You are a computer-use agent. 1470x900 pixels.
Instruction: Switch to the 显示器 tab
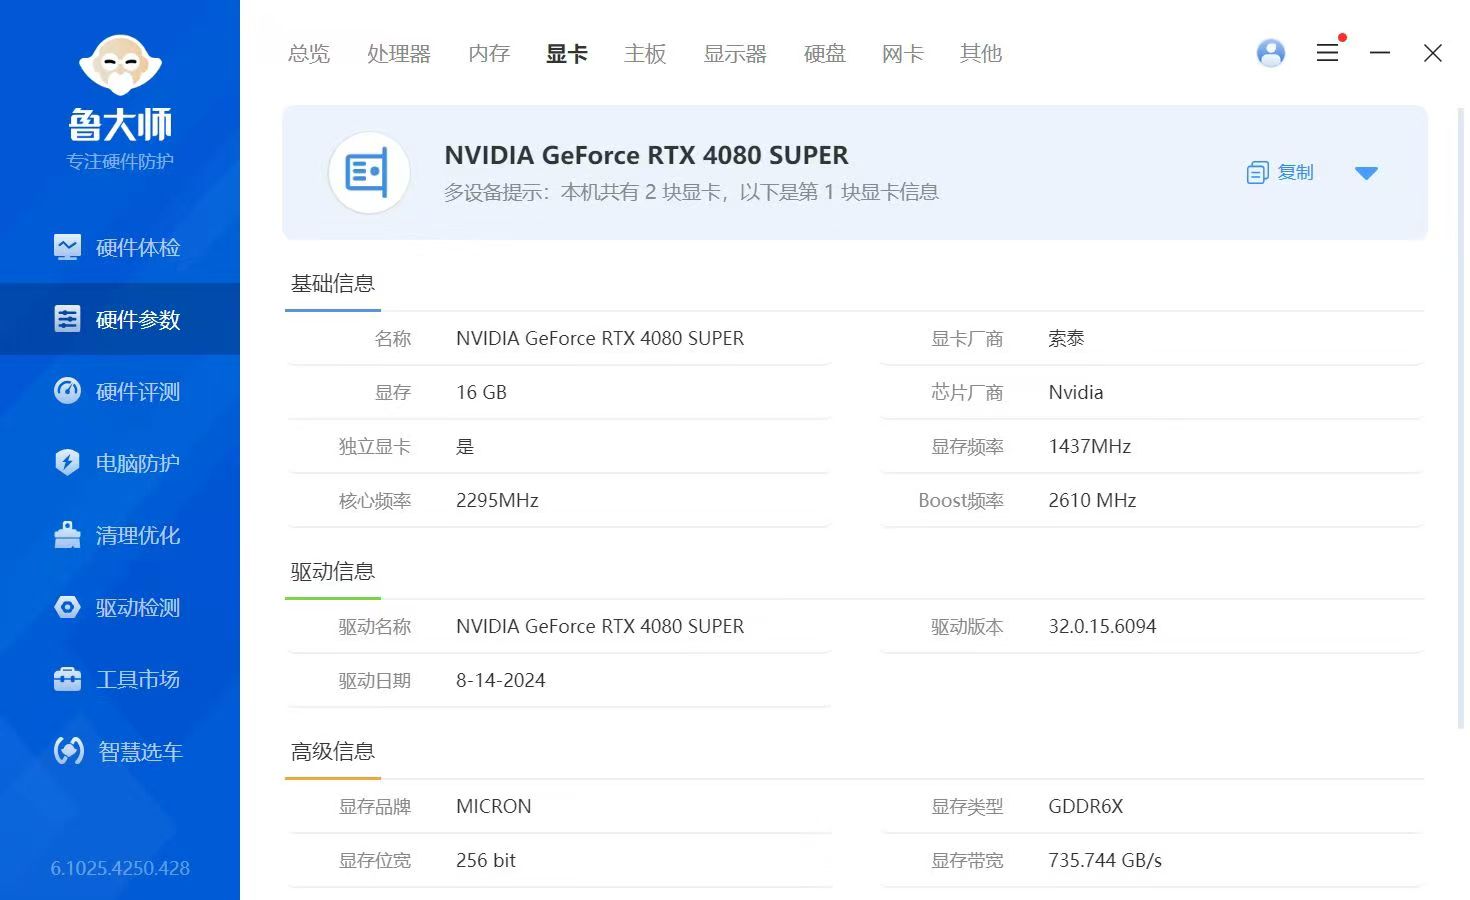point(735,54)
